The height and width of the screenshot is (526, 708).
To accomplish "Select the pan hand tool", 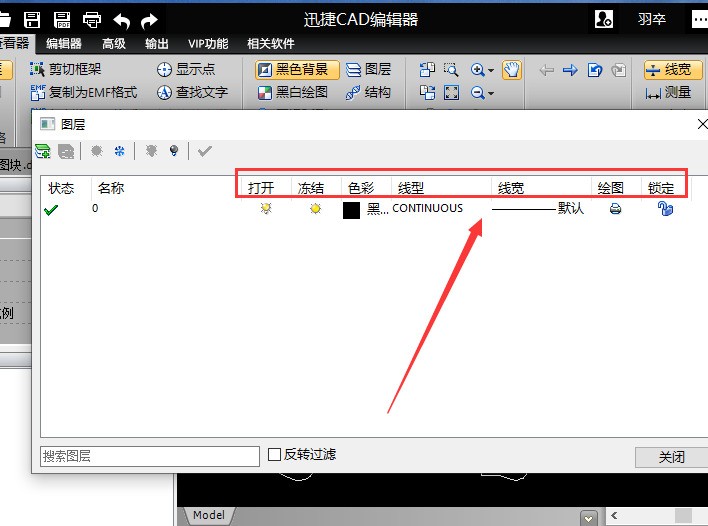I will (511, 69).
